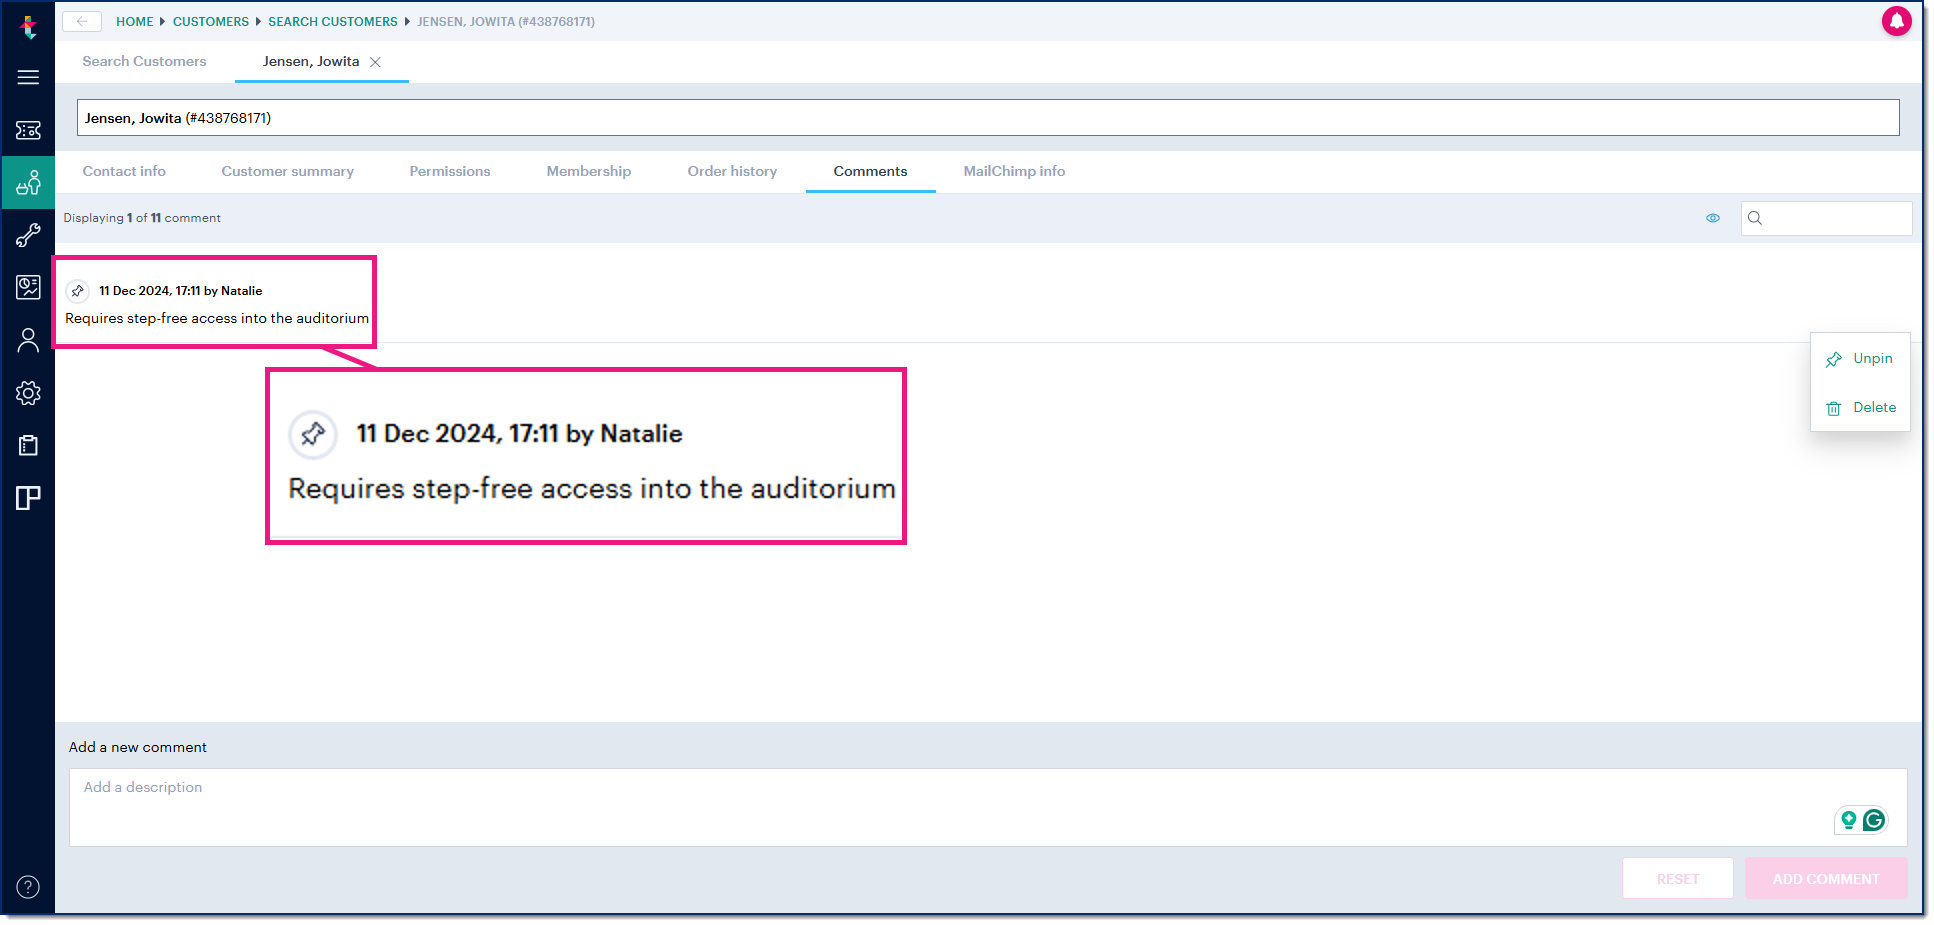Toggle the pin icon on Natalie's comment
This screenshot has height=925, width=1934.
tap(78, 291)
